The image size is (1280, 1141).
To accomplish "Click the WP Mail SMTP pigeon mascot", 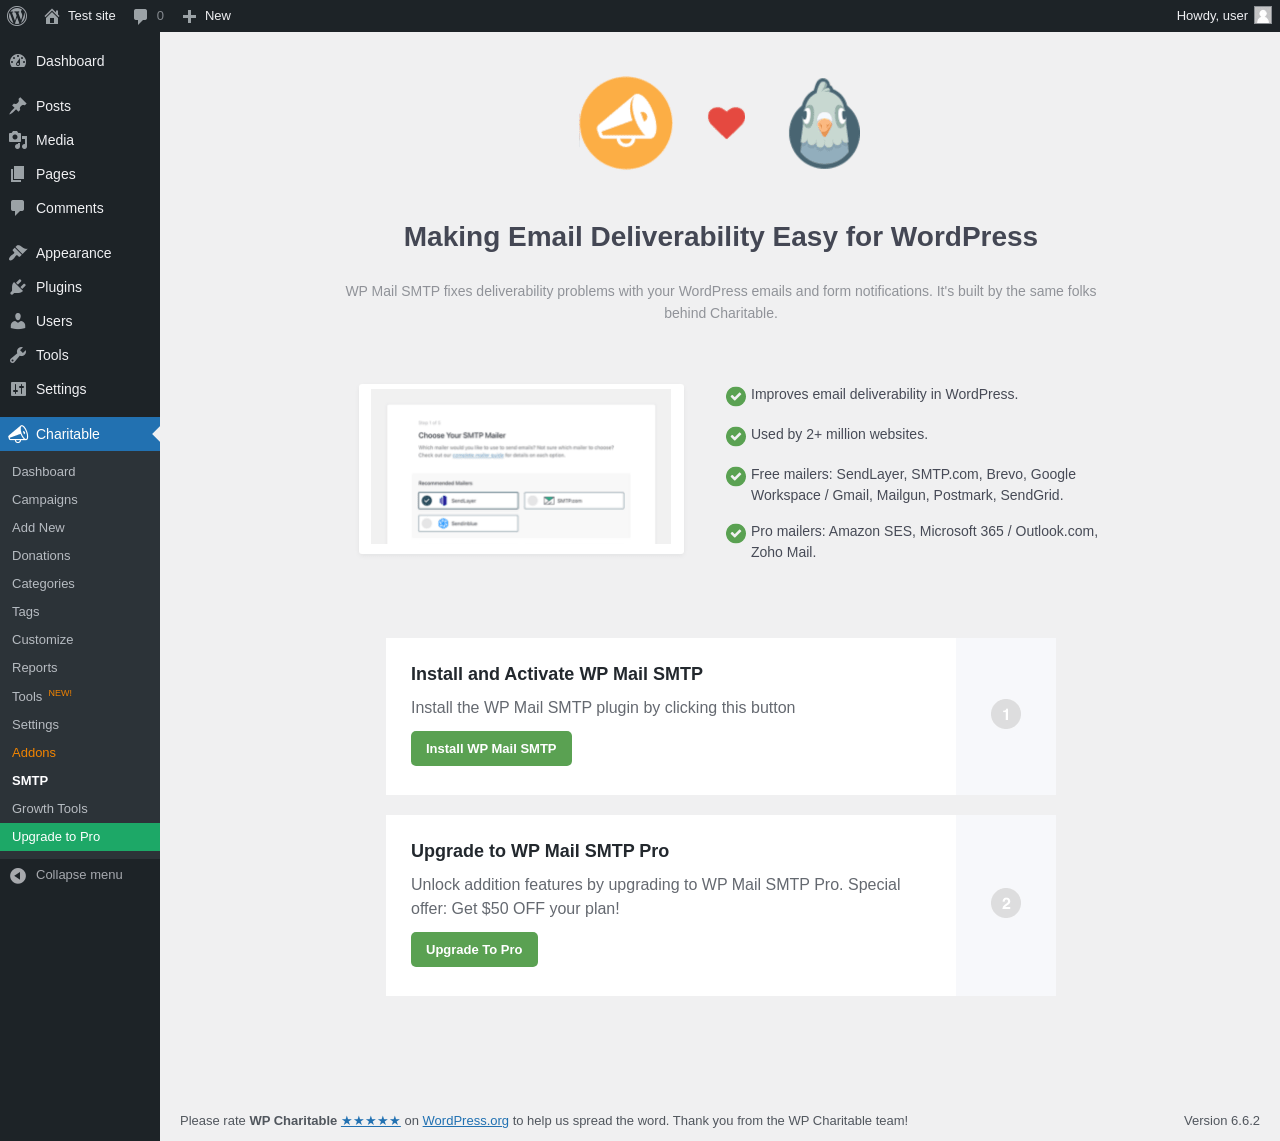I will point(824,124).
